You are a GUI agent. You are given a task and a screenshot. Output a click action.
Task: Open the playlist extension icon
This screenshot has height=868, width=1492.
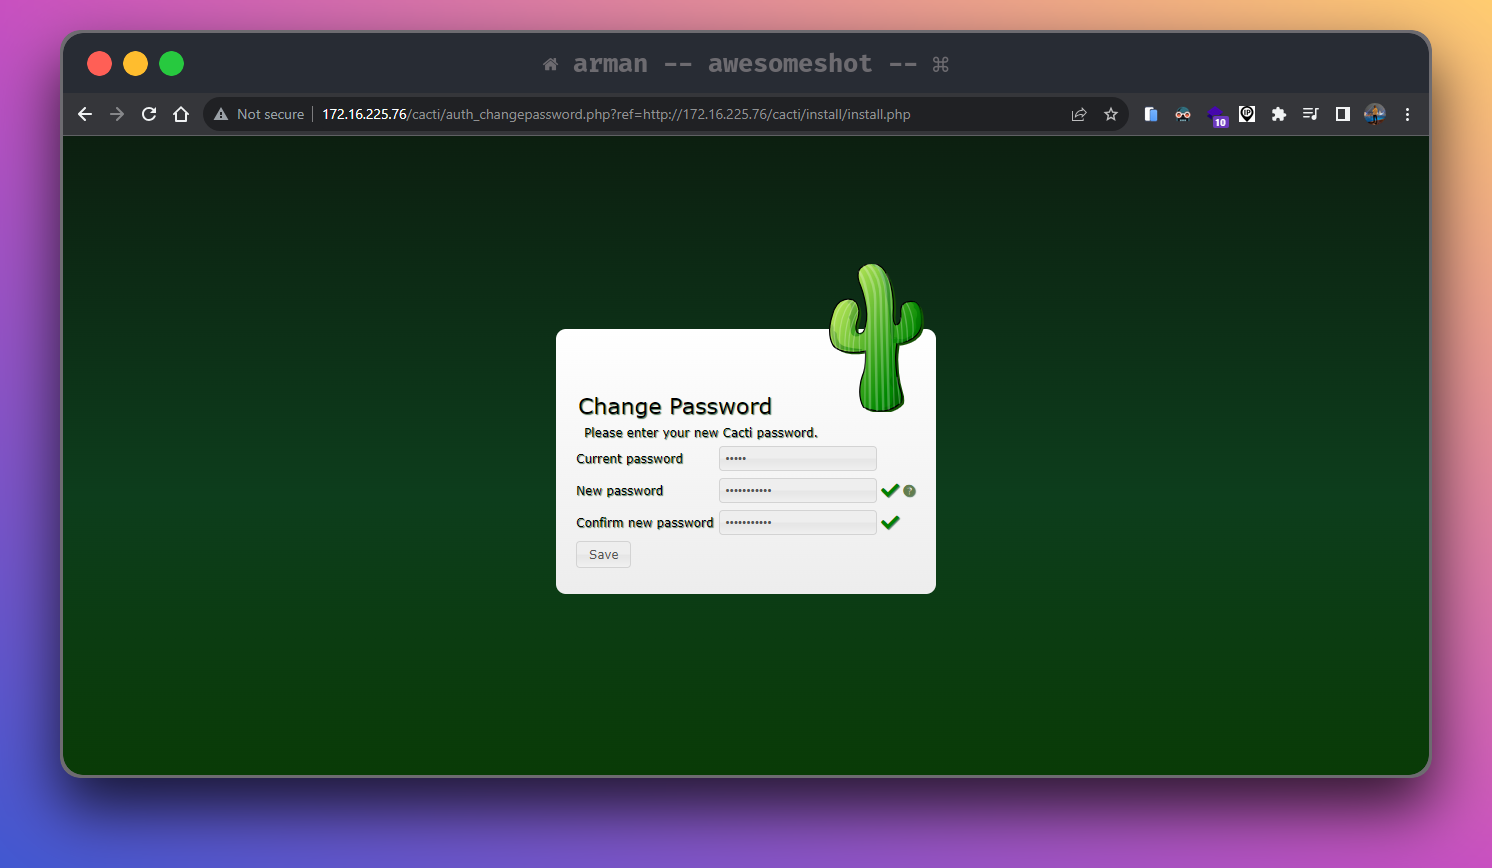click(x=1311, y=114)
